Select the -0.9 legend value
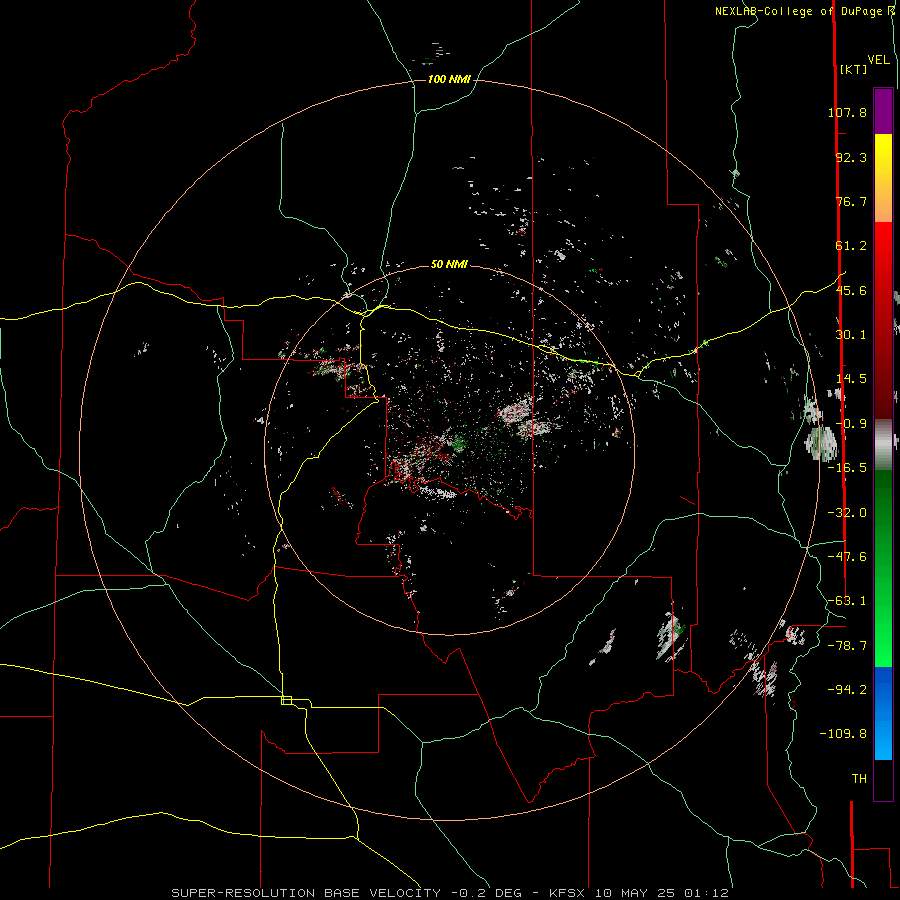 tap(851, 424)
